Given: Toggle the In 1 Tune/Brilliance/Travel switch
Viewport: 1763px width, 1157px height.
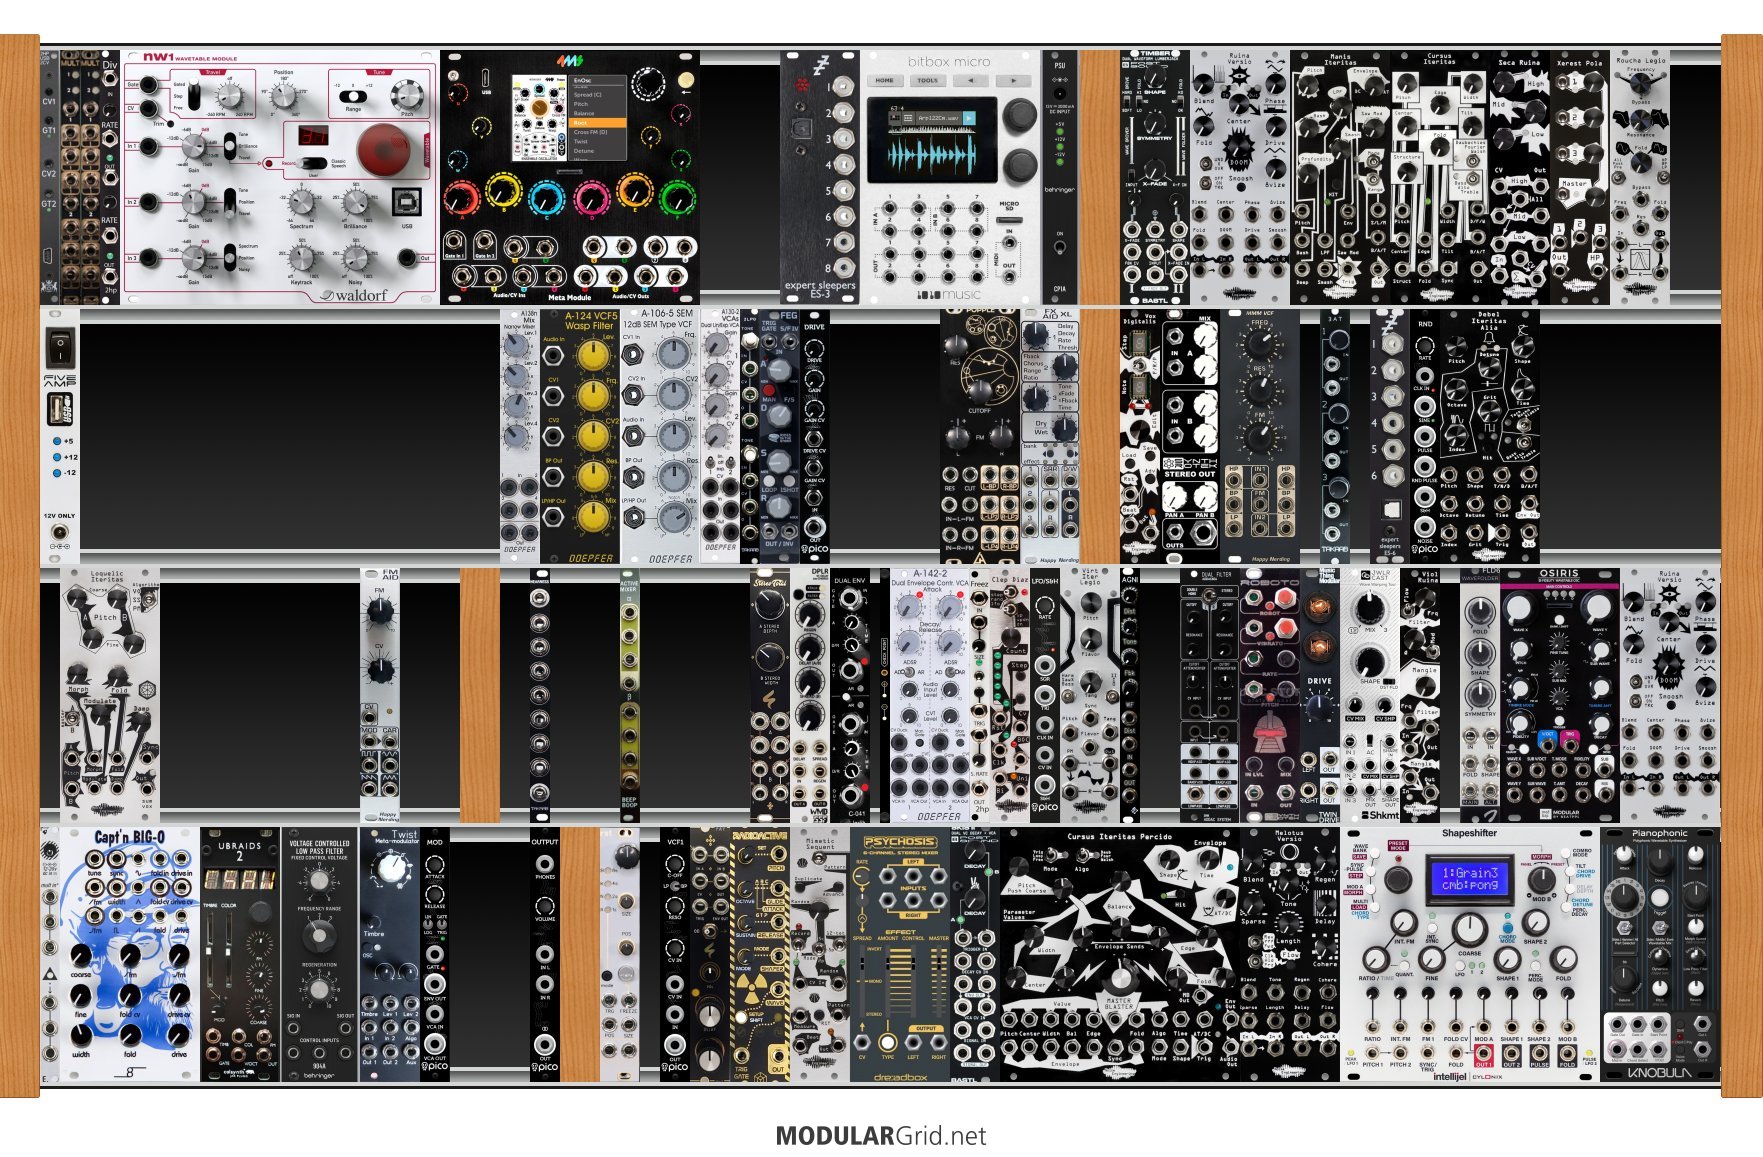Looking at the screenshot, I should click(x=229, y=146).
